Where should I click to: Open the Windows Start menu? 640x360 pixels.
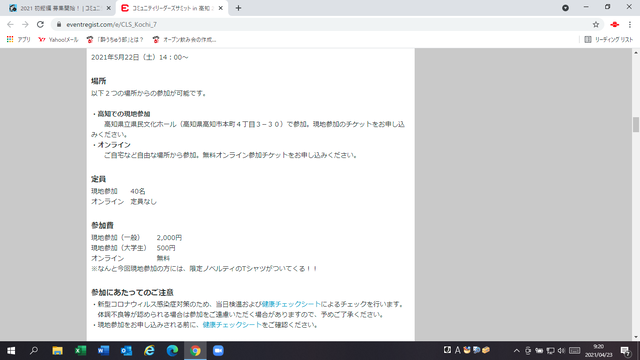click(11, 351)
